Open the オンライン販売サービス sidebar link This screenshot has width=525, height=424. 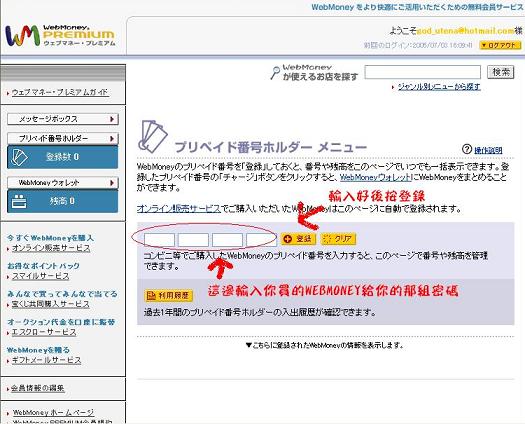click(x=51, y=248)
